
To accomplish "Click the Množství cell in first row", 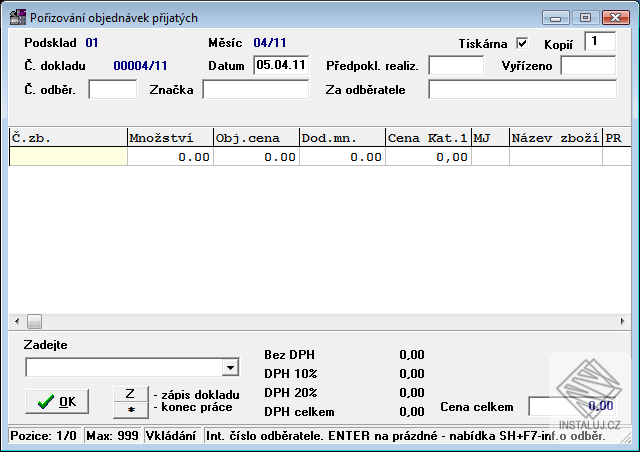I will (x=170, y=157).
